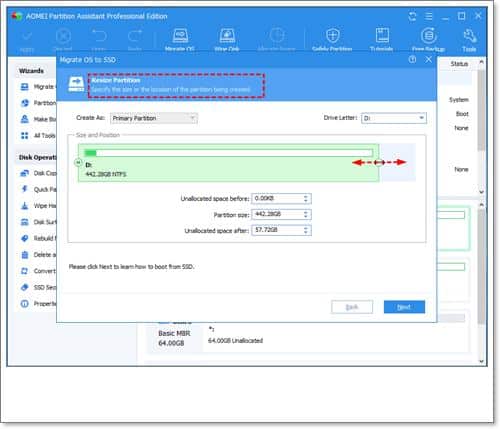Click the Wipe Hard Drive sidebar icon
500x429 pixels.
tap(25, 205)
